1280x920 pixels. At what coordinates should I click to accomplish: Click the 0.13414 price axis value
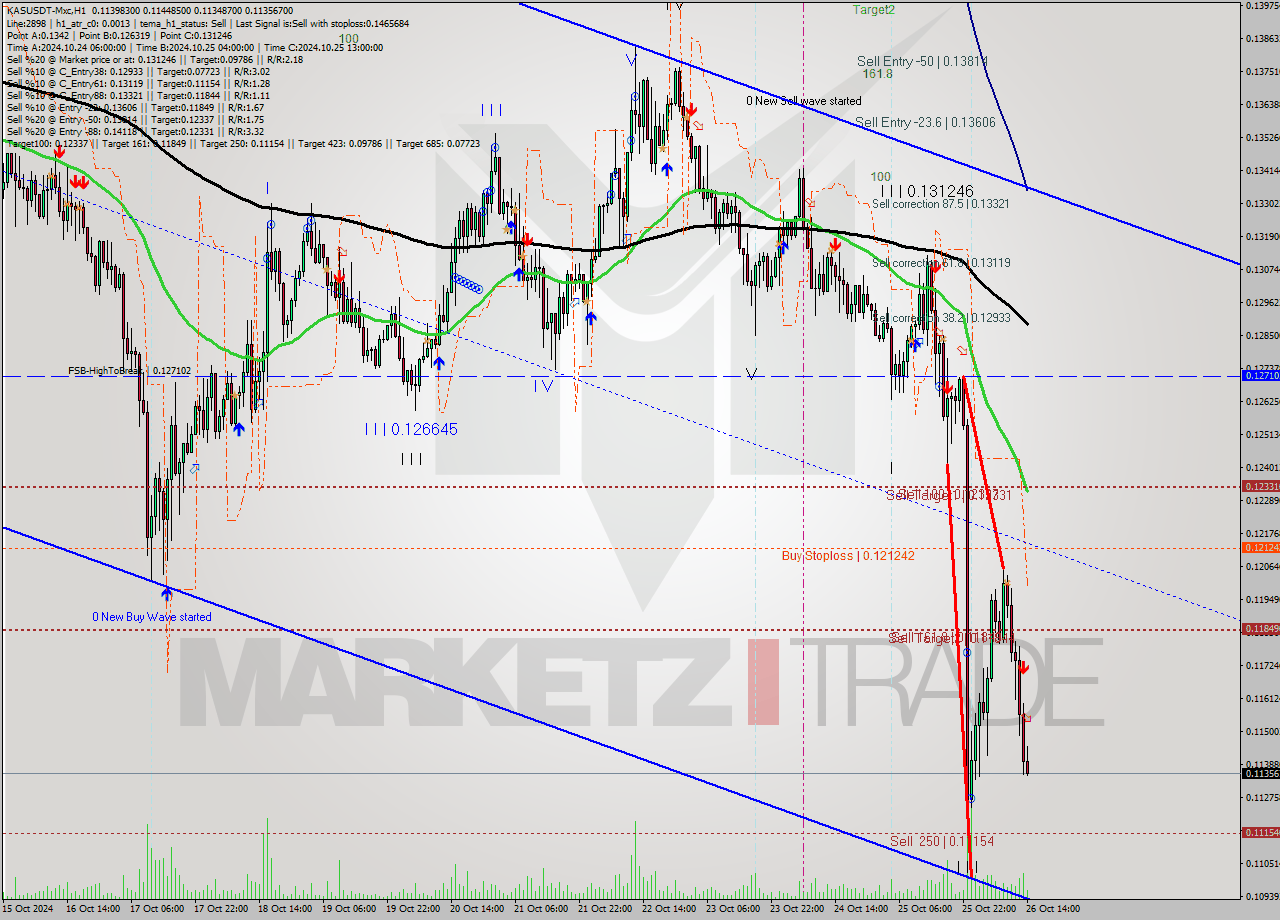click(1262, 170)
